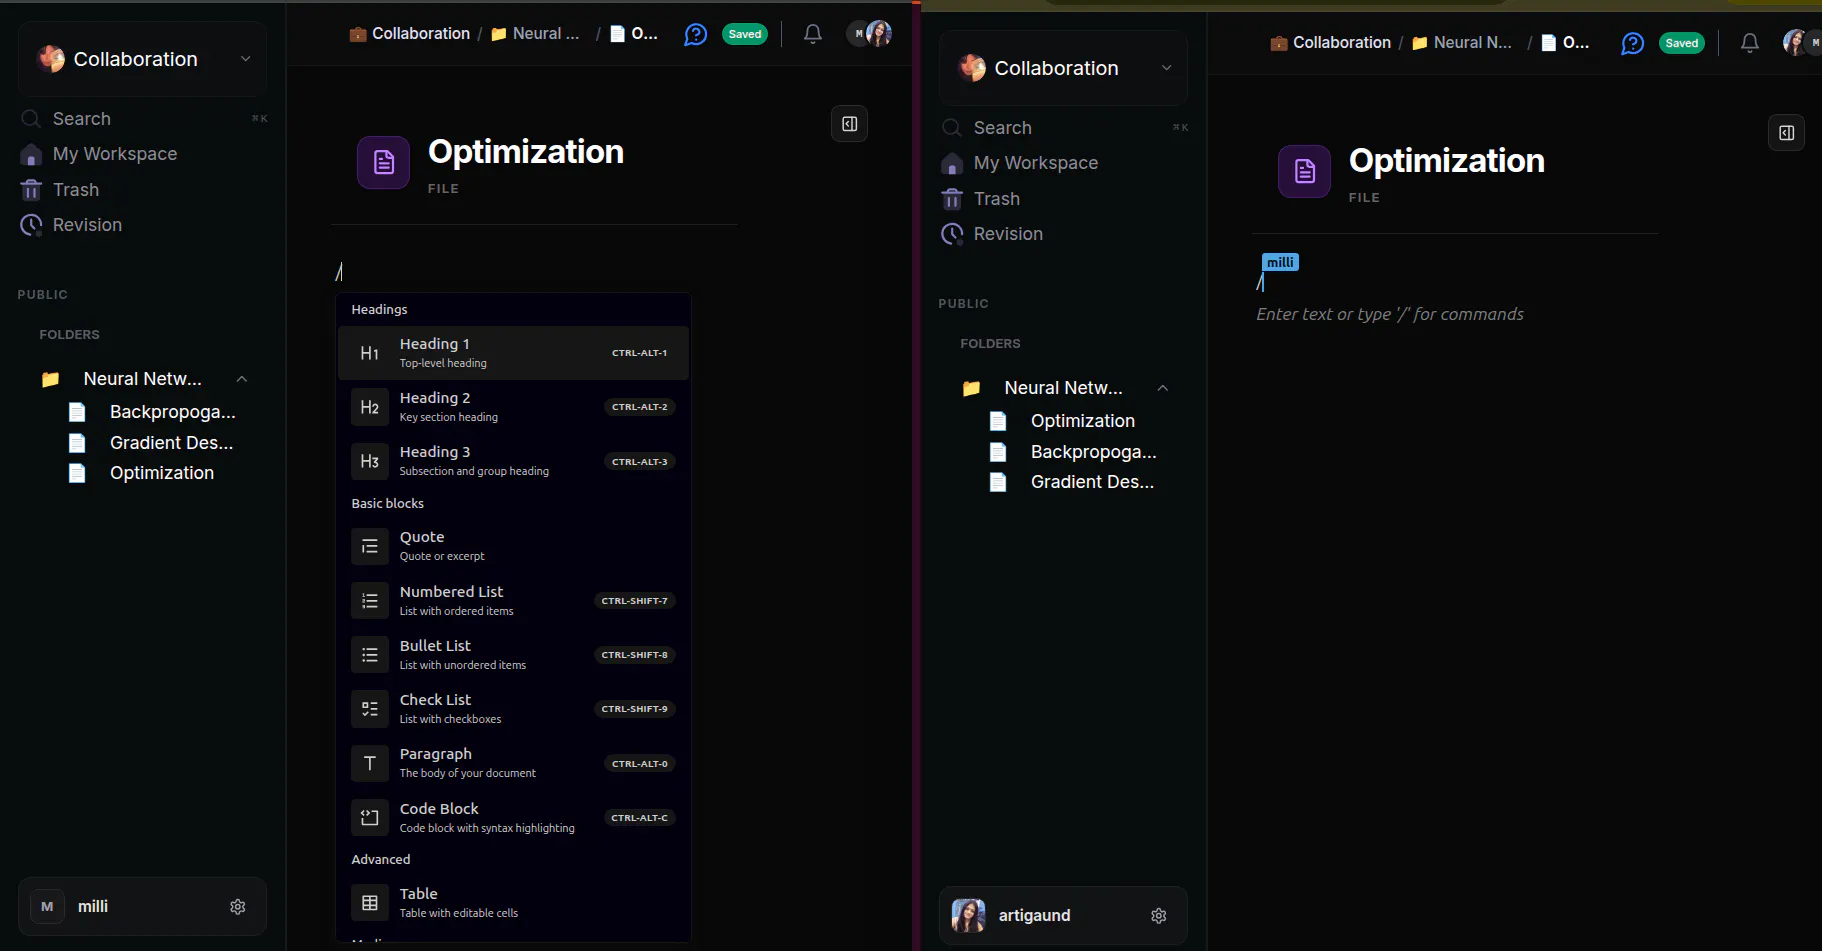Image resolution: width=1822 pixels, height=951 pixels.
Task: Open Collaboration workspace dropdown in right window
Action: (x=1063, y=68)
